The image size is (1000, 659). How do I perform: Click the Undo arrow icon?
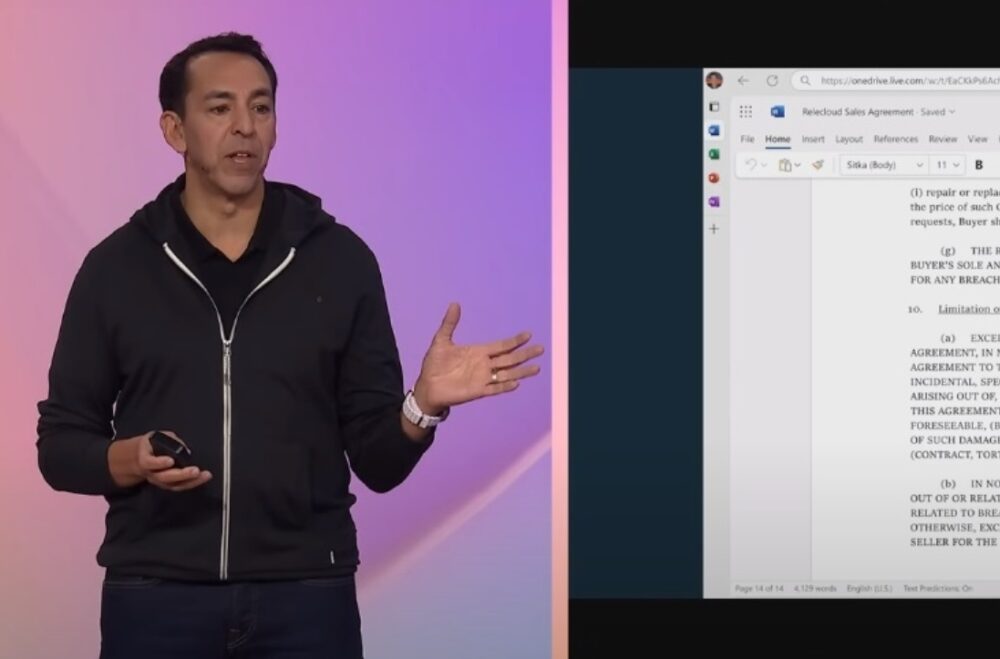click(751, 165)
